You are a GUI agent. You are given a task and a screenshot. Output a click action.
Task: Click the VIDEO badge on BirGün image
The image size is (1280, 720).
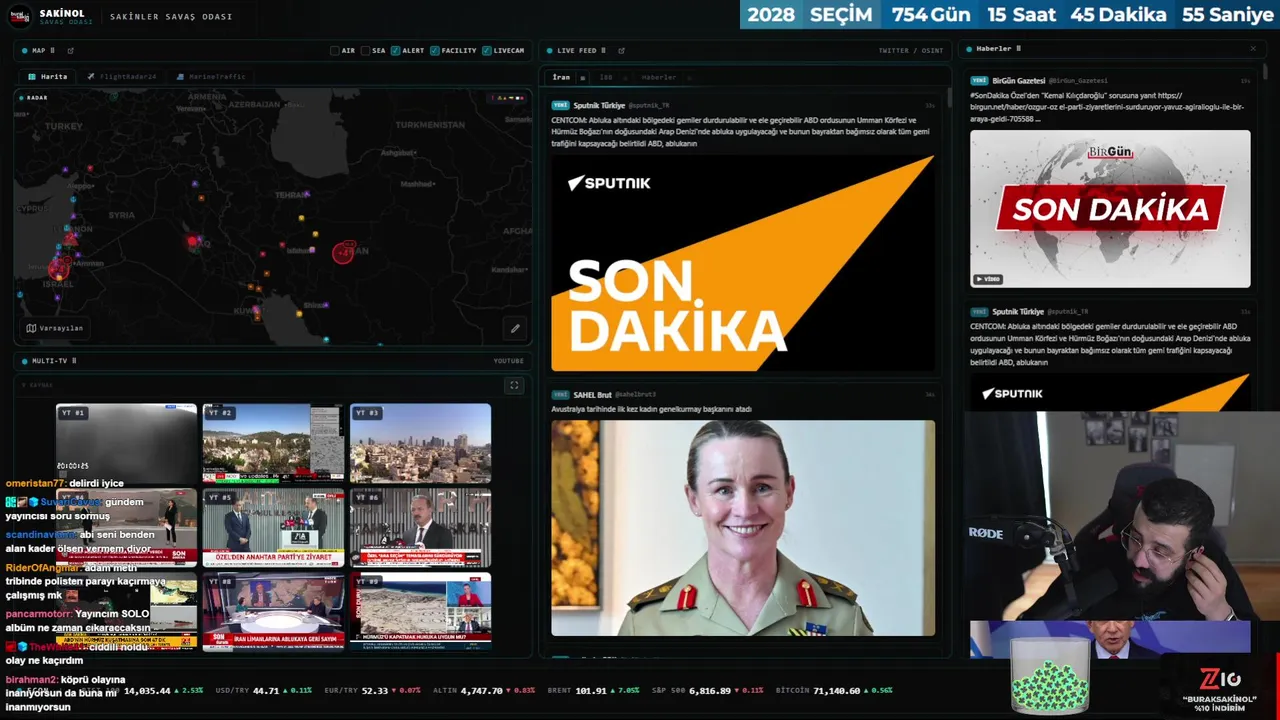[987, 279]
